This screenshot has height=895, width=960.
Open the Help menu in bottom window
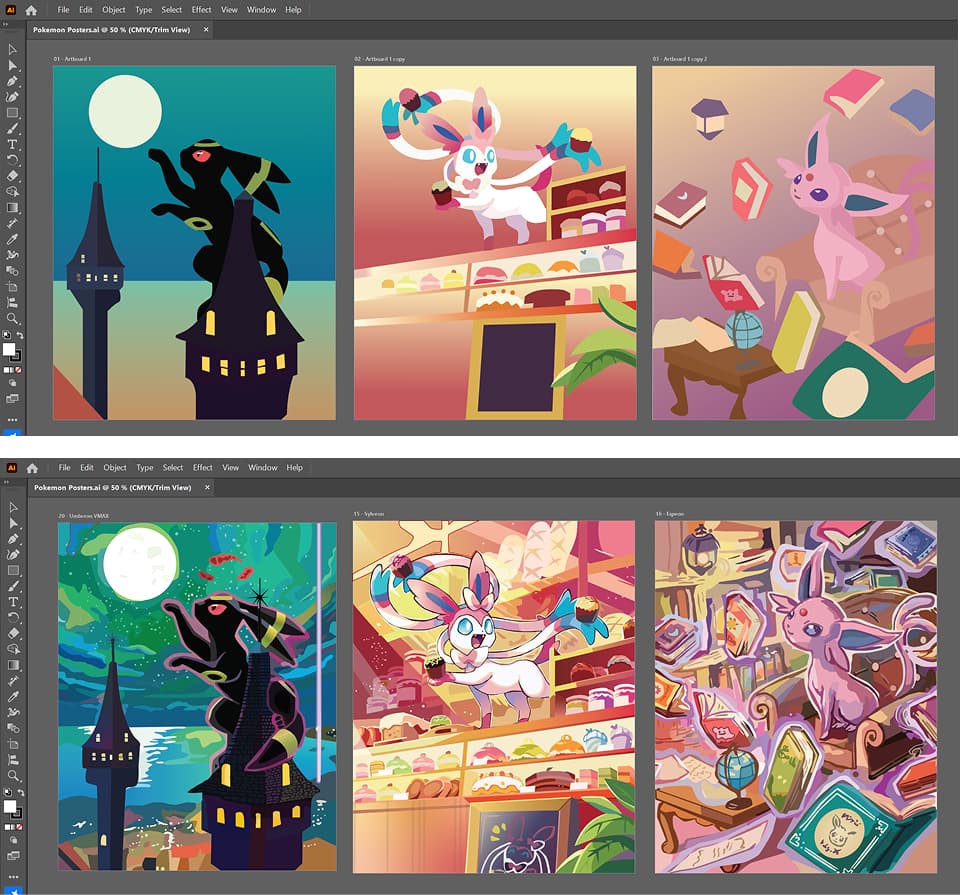pos(294,468)
